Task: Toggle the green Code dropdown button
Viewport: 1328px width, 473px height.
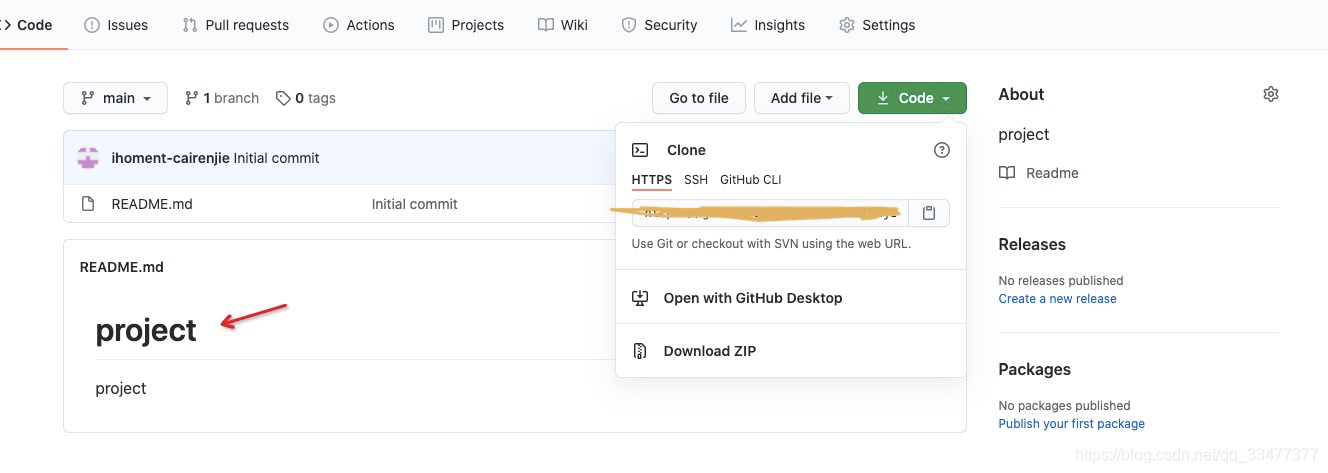Action: pos(912,98)
